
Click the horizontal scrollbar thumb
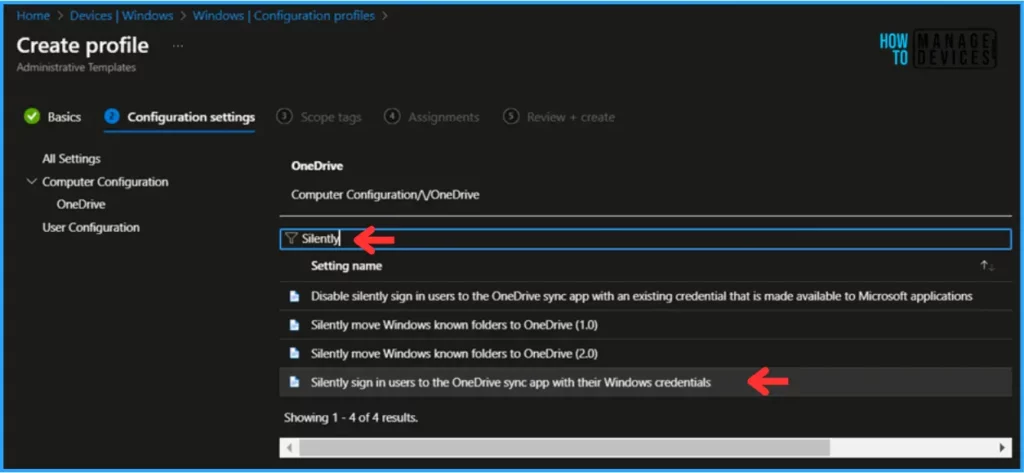pyautogui.click(x=564, y=448)
